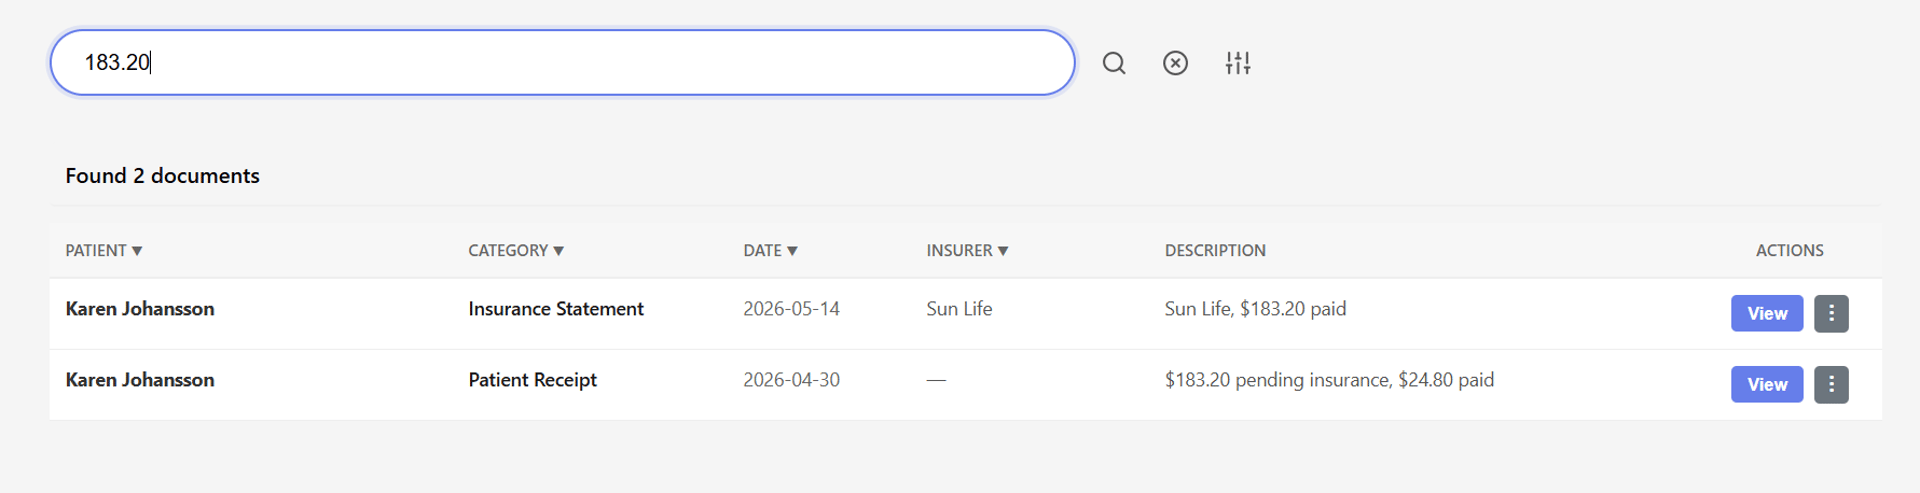The image size is (1920, 493).
Task: Sort by the PATIENT column header
Action: point(104,250)
